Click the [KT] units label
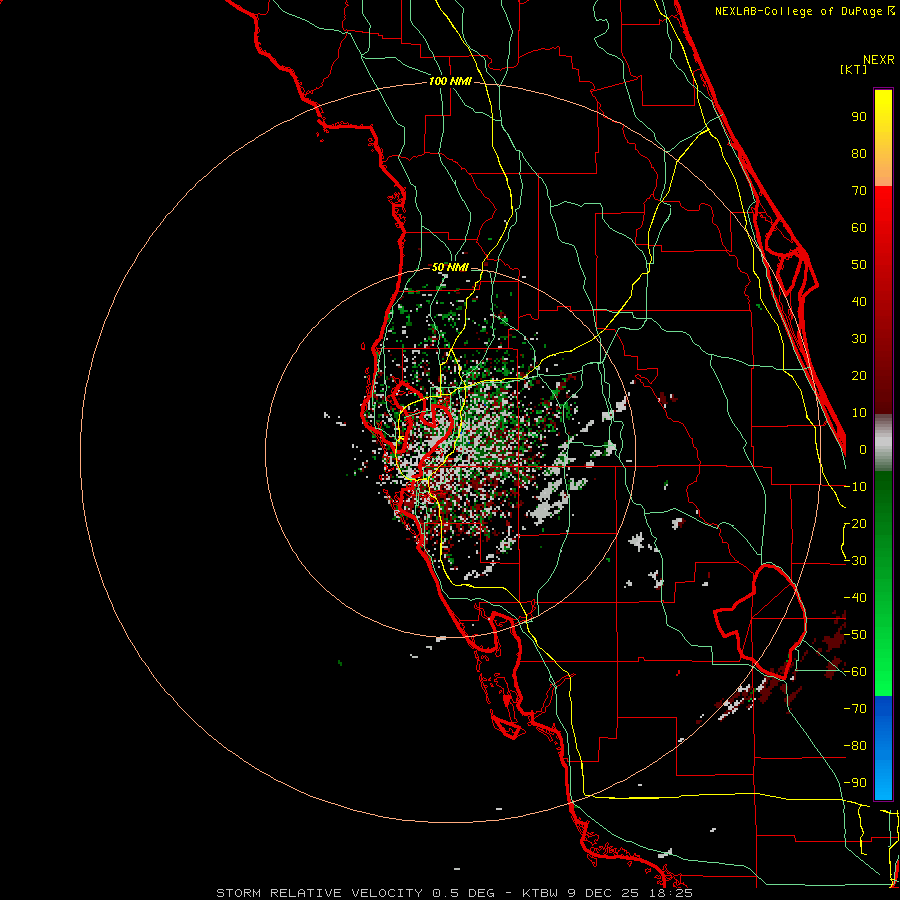The height and width of the screenshot is (900, 900). coord(854,69)
